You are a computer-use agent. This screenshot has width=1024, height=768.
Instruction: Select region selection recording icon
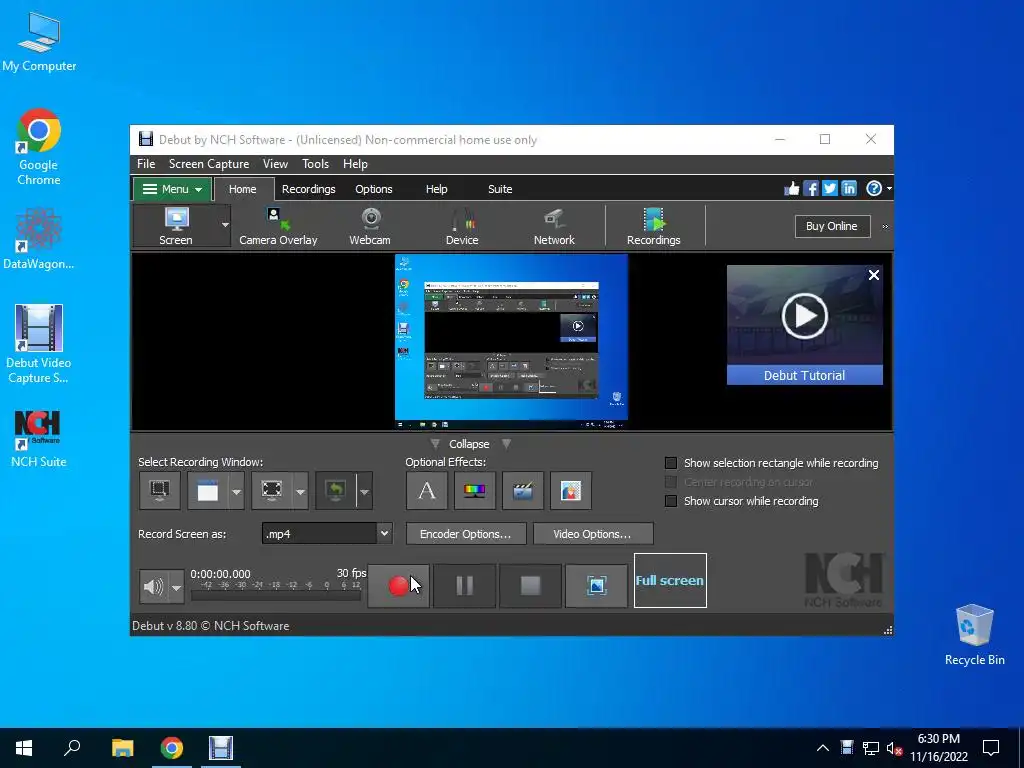272,490
